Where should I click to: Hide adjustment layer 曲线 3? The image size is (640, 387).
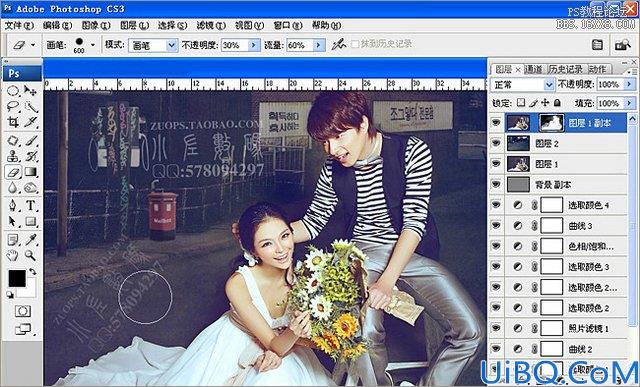[496, 225]
